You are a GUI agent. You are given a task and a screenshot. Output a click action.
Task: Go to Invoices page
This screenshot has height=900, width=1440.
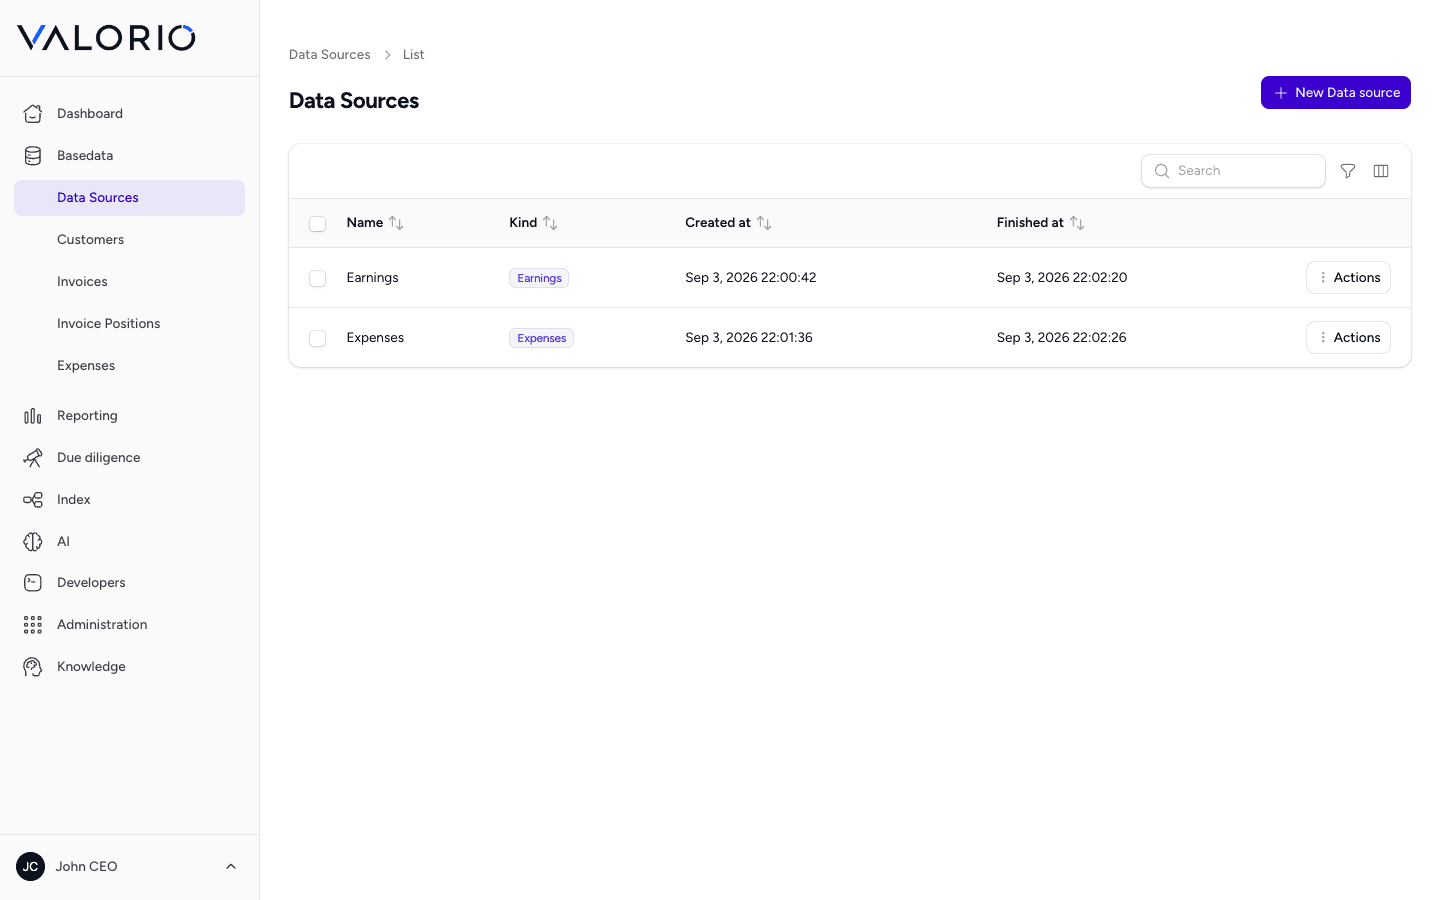[130, 282]
